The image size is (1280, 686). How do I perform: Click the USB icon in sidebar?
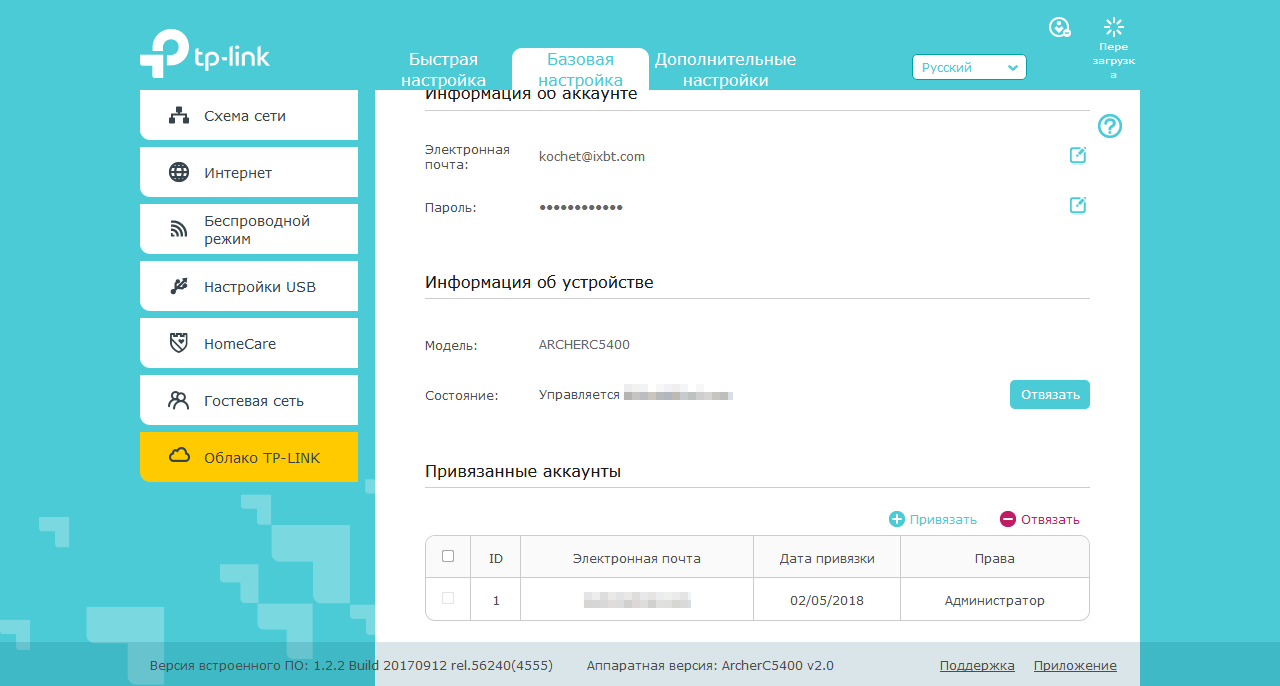179,287
